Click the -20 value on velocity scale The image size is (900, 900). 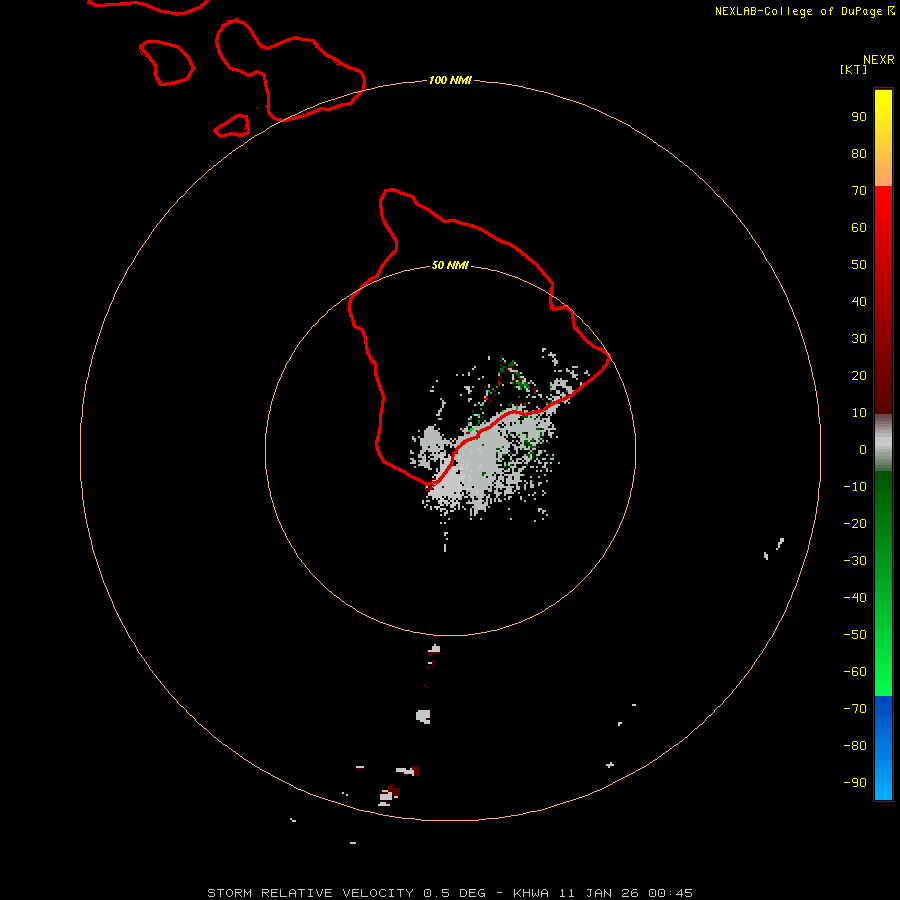pyautogui.click(x=855, y=523)
